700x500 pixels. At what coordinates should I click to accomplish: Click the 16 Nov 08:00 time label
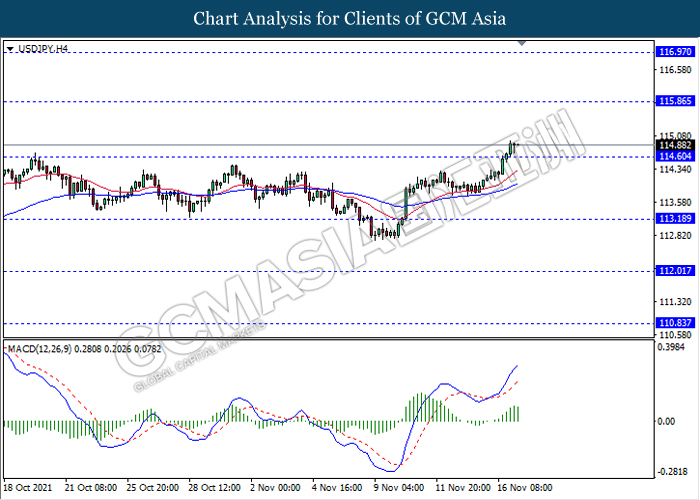tap(525, 488)
